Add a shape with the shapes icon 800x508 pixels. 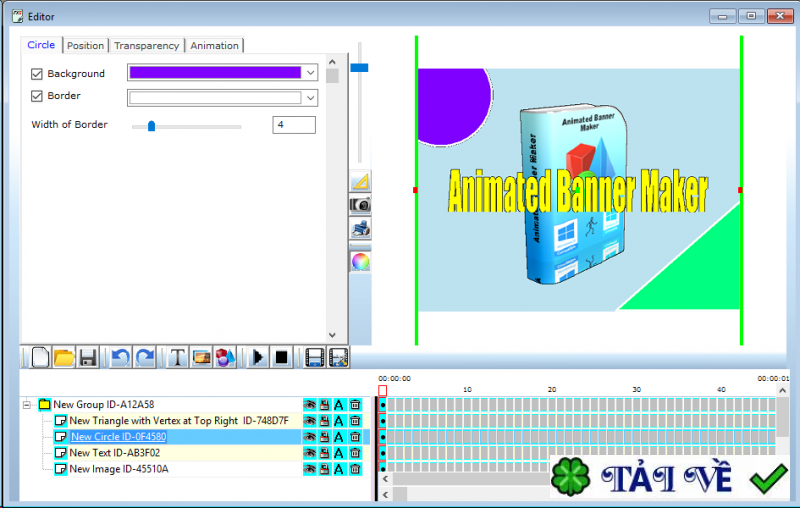click(226, 358)
